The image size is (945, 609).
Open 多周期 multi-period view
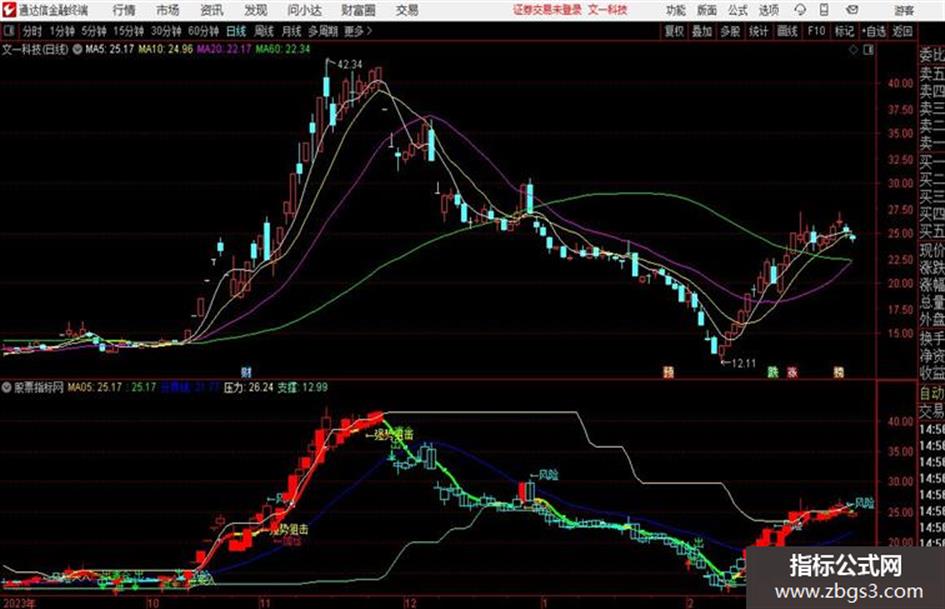[323, 31]
